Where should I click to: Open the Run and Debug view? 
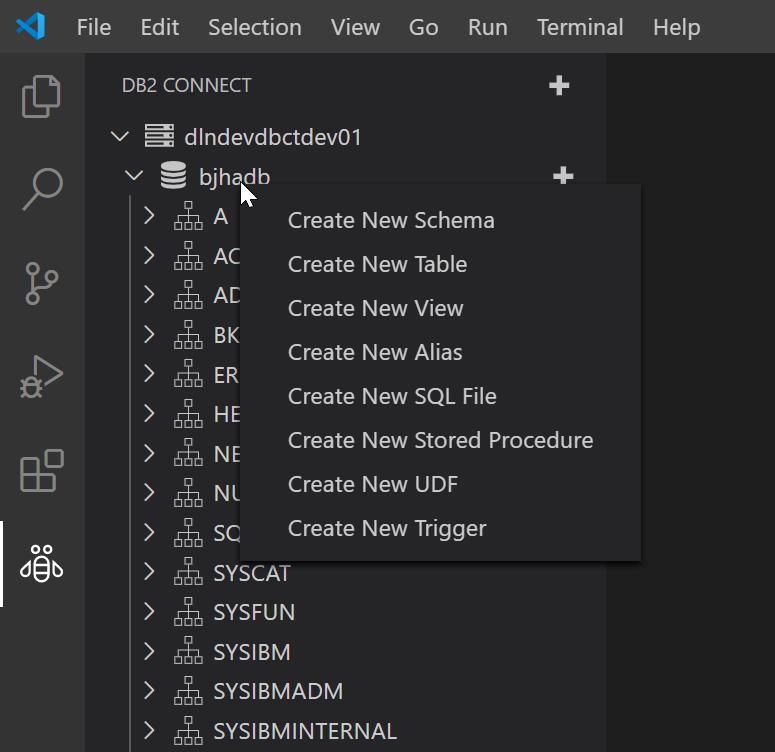click(41, 377)
